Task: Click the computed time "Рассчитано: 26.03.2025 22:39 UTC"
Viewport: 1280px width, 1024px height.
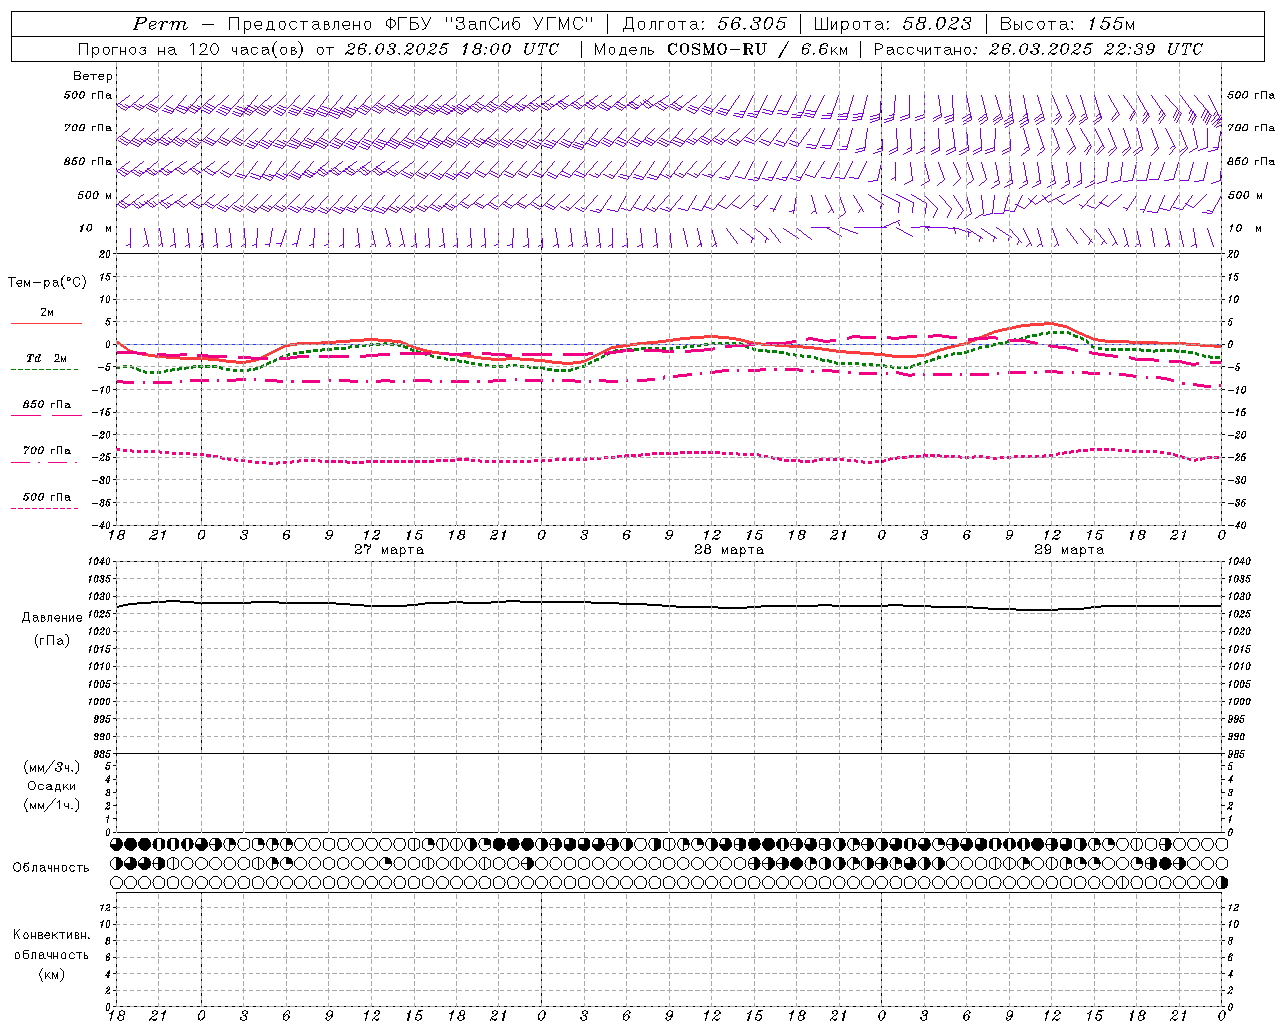Action: pos(1038,49)
